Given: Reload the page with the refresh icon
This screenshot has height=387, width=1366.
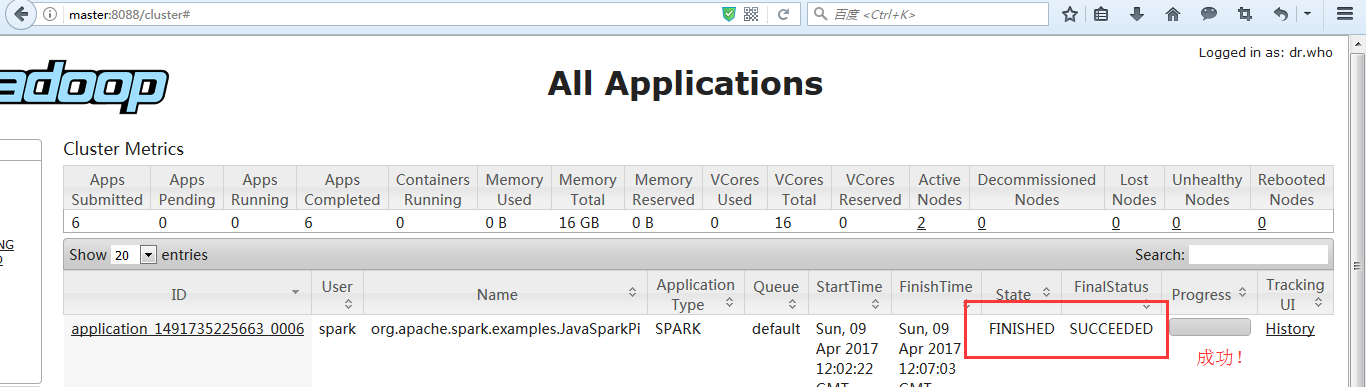Looking at the screenshot, I should (x=784, y=14).
